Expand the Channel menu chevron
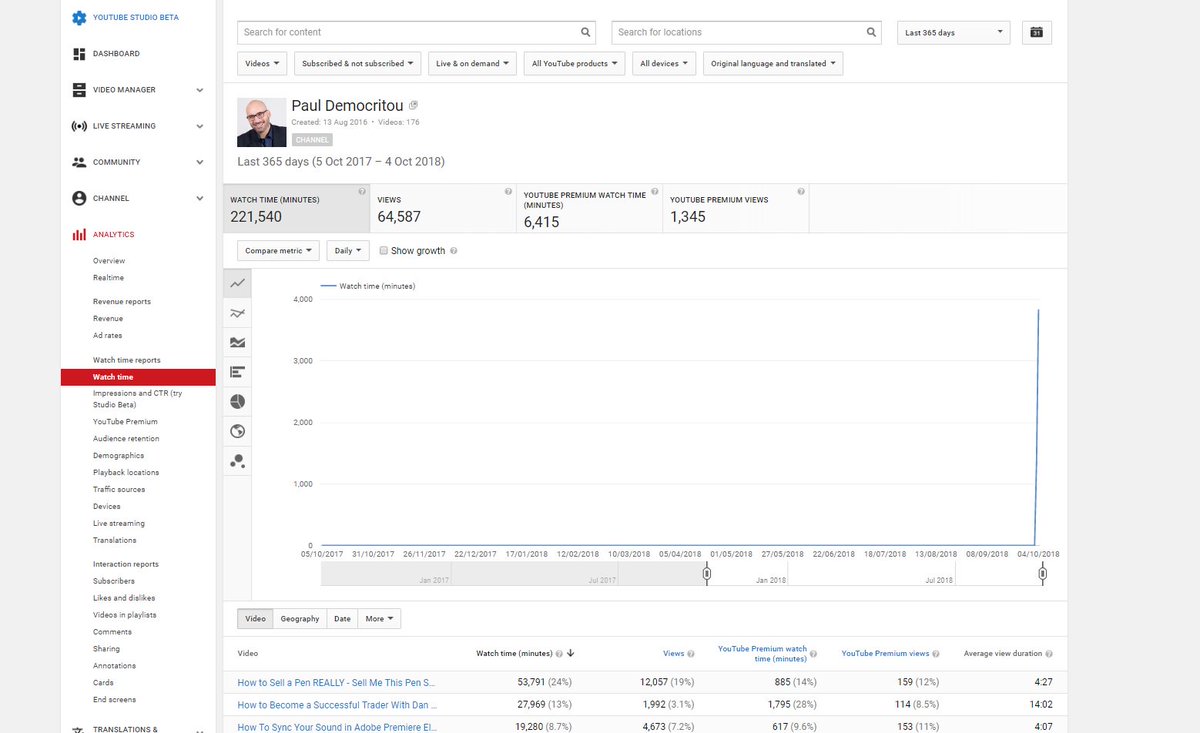Image resolution: width=1200 pixels, height=733 pixels. 199,198
